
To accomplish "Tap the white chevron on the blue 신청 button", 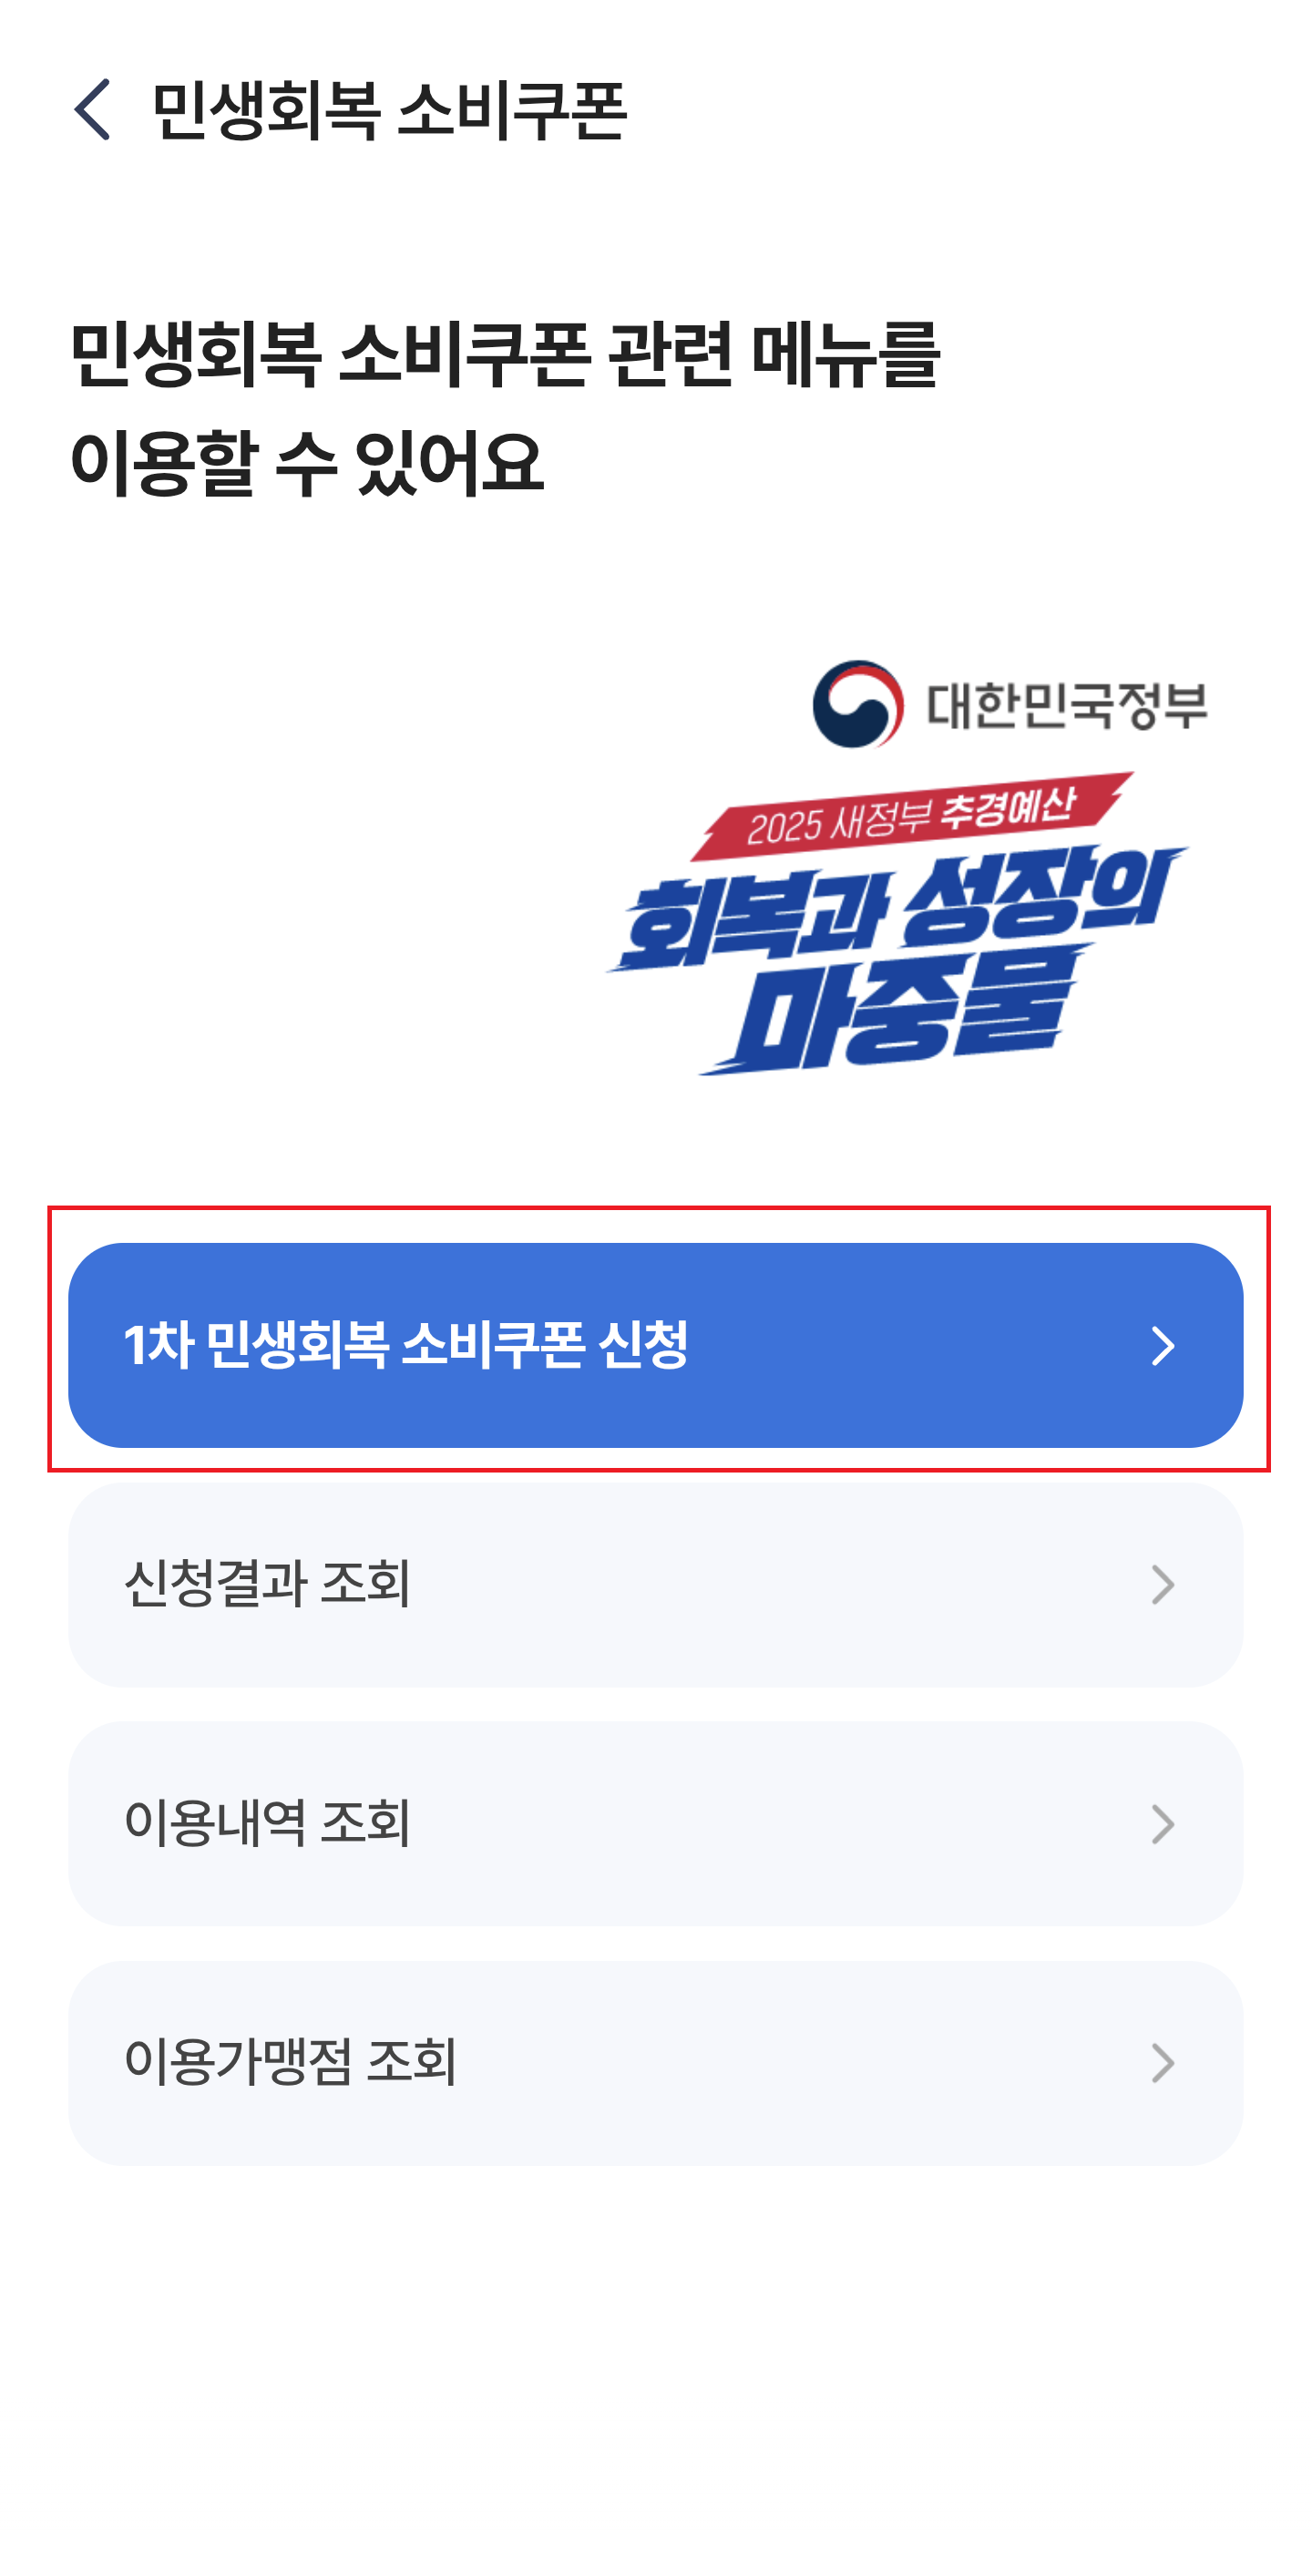I will [x=1162, y=1345].
